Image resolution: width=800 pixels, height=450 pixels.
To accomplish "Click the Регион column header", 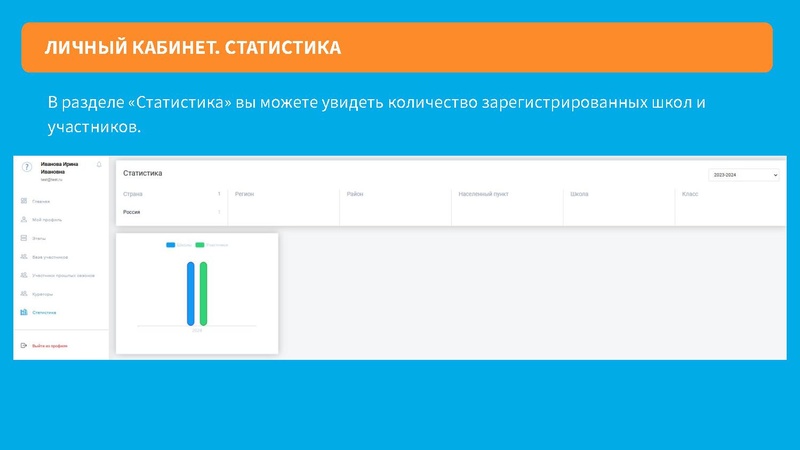I will tap(244, 194).
